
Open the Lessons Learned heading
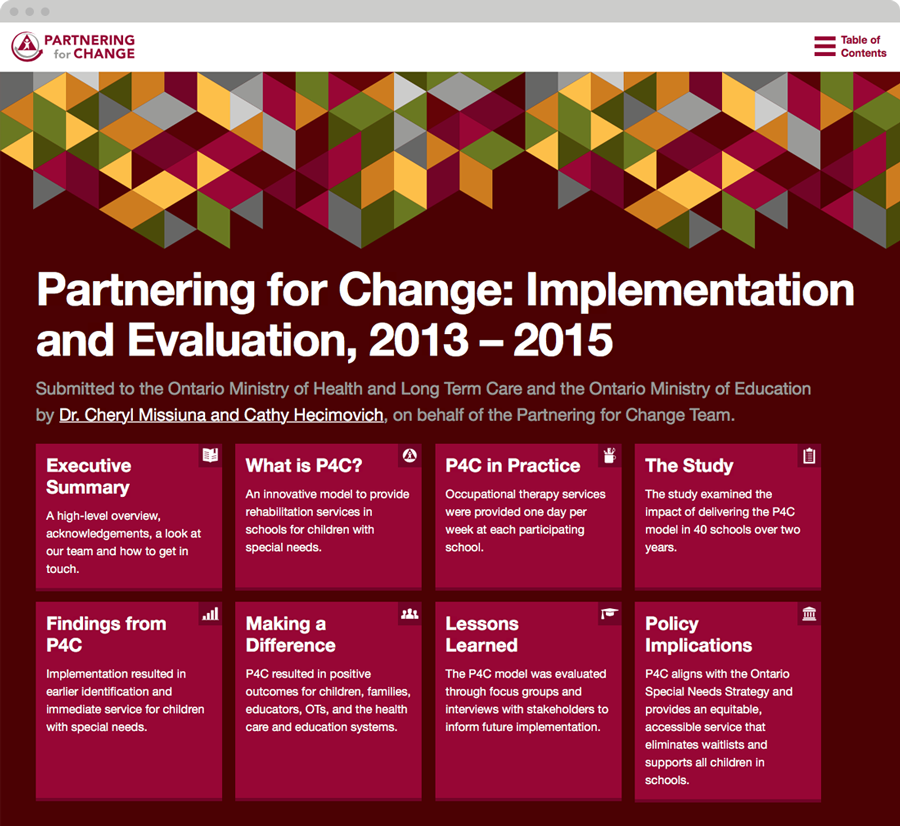click(482, 634)
